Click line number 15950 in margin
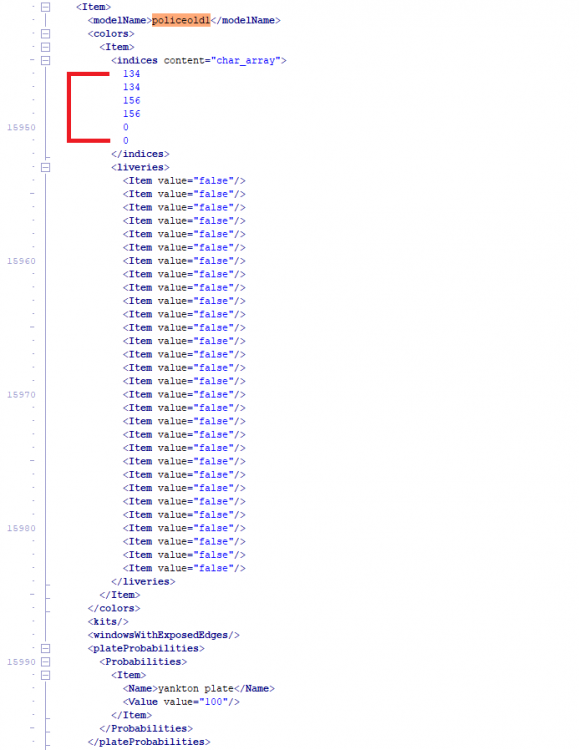Viewport: 579px width, 750px height. coord(21,127)
